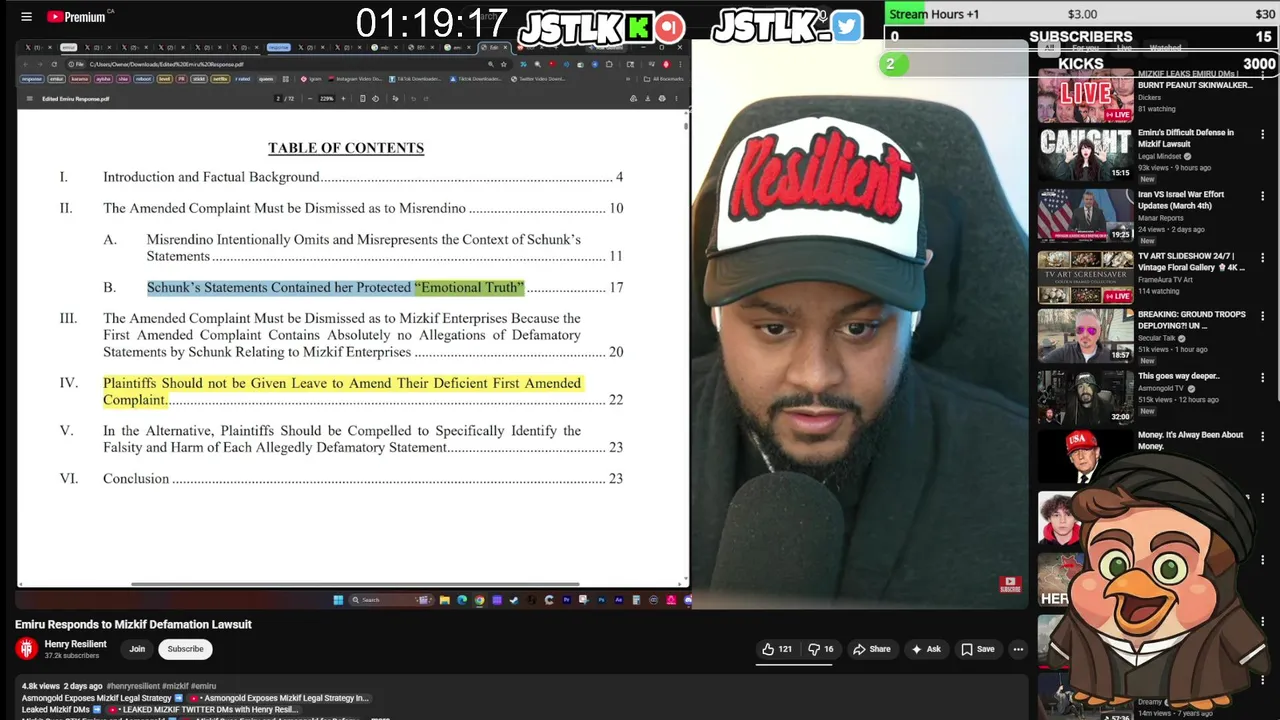
Task: Click the PDF viewer sidebar menu icon
Action: pos(30,98)
